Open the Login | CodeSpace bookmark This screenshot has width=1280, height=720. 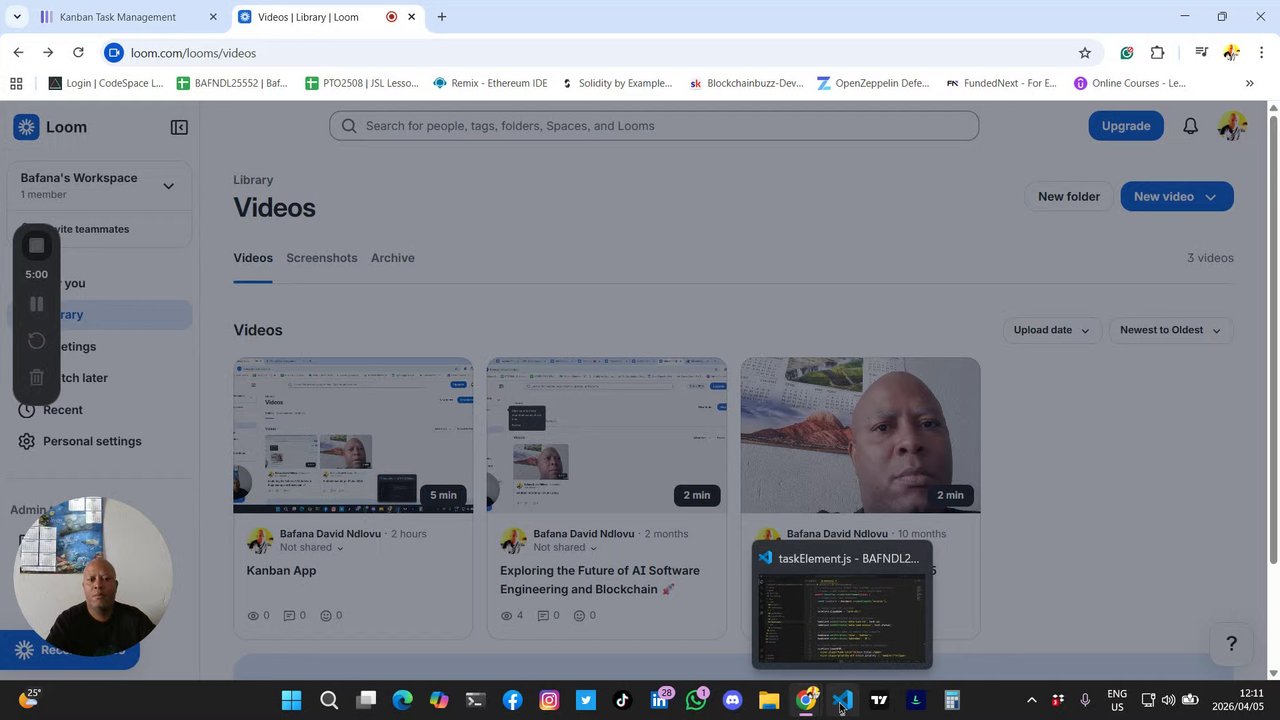[x=106, y=84]
